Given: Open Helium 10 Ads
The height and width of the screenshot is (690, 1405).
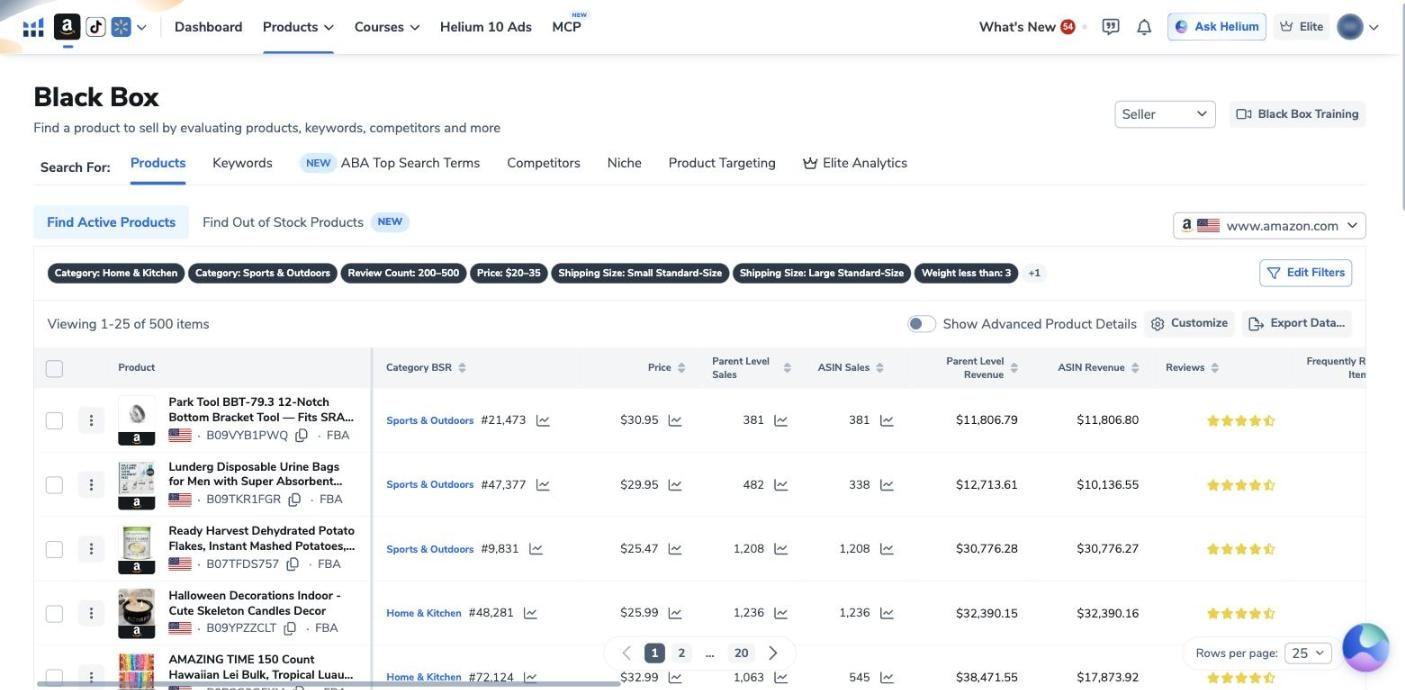Looking at the screenshot, I should click(486, 27).
